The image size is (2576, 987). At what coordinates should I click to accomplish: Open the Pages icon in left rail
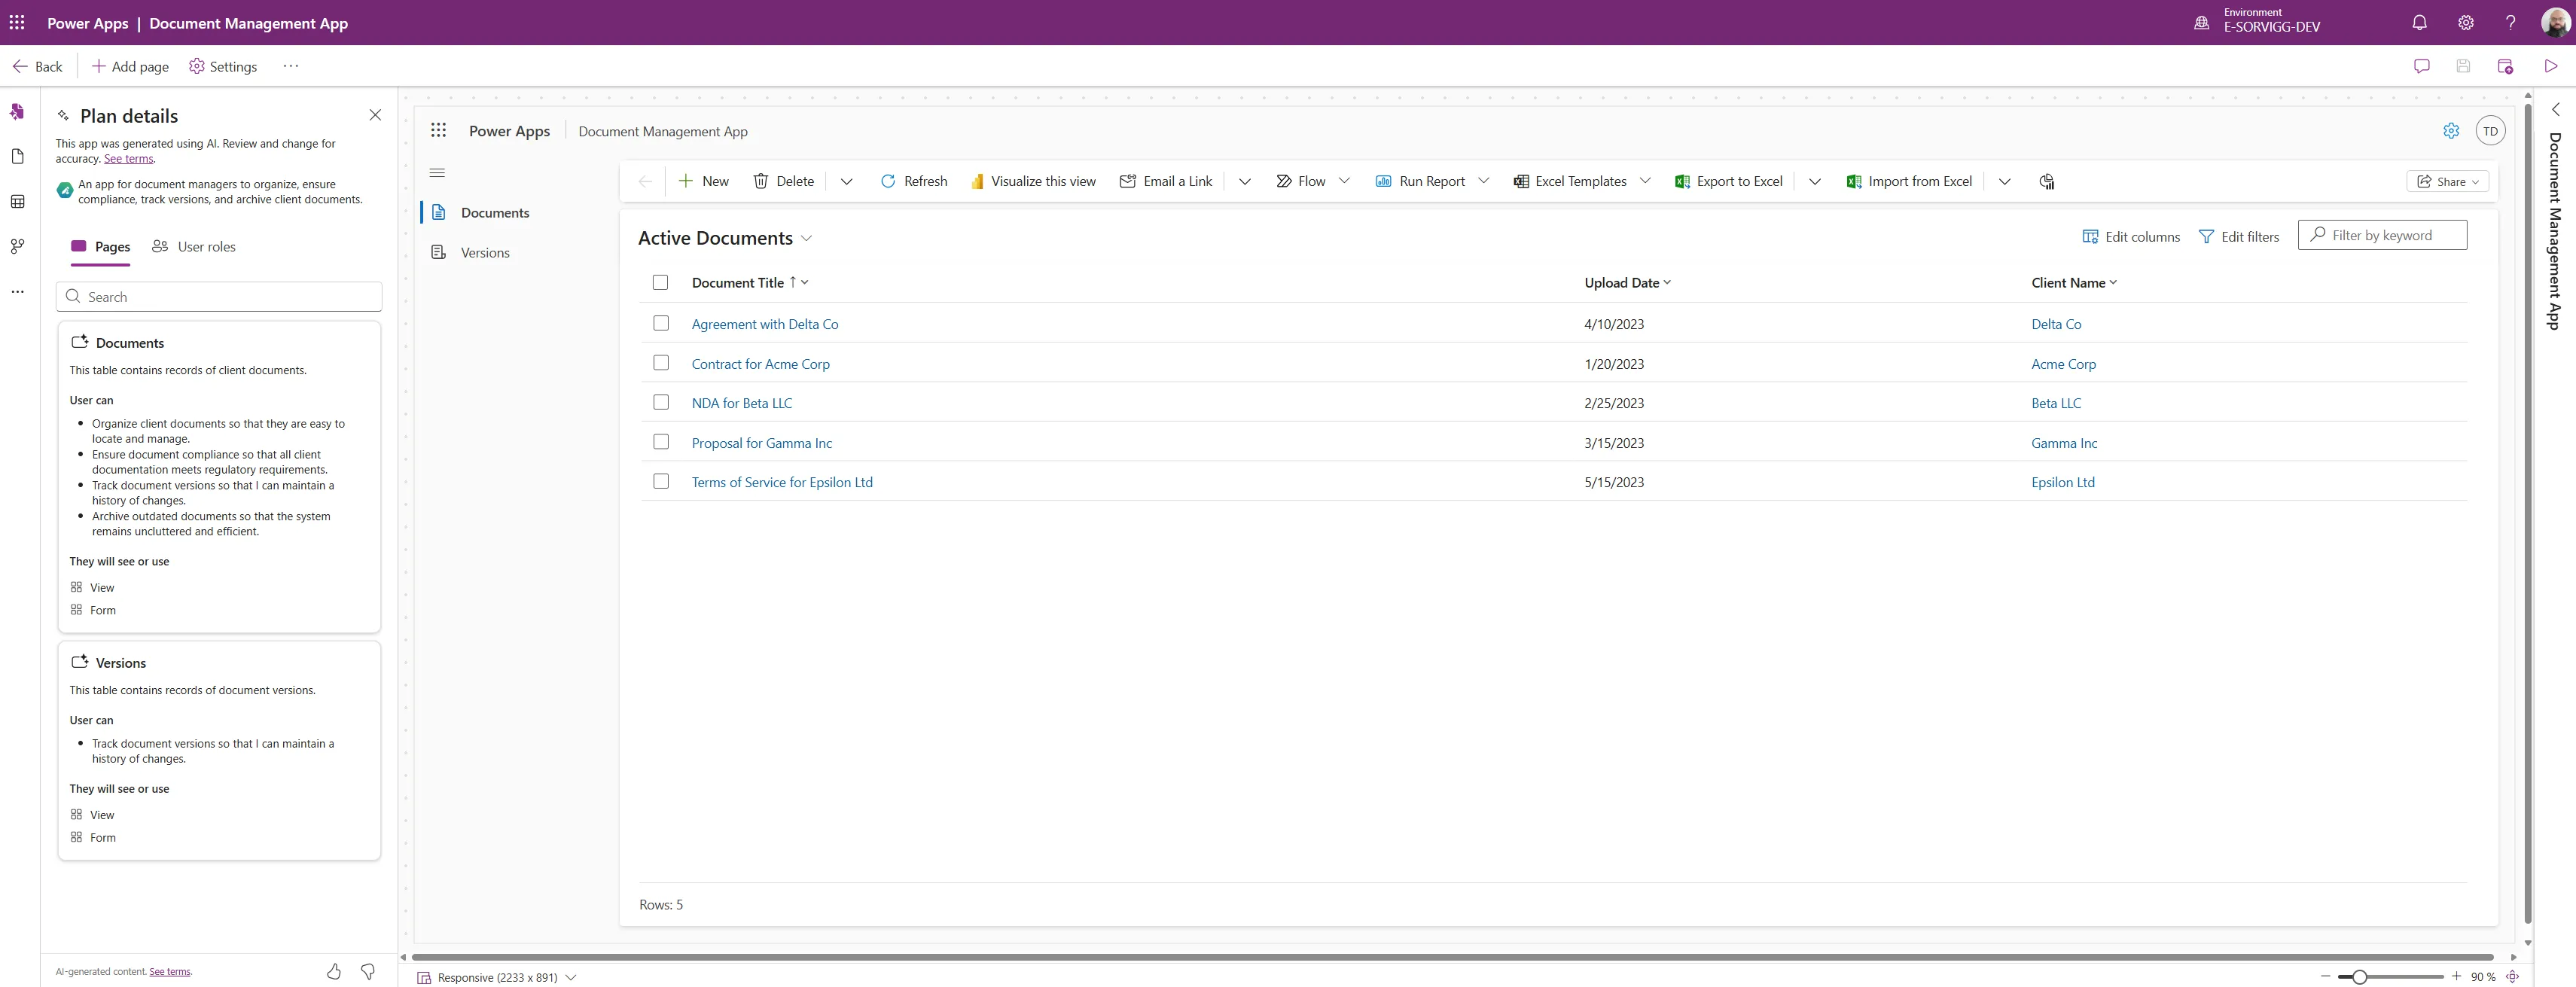[x=17, y=156]
